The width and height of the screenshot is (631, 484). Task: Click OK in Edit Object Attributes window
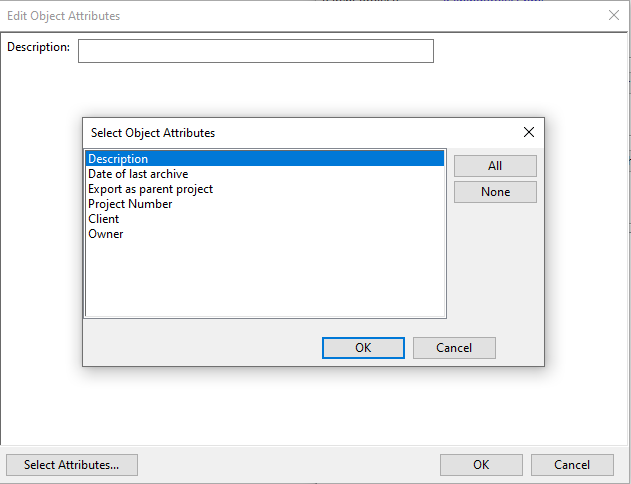481,465
